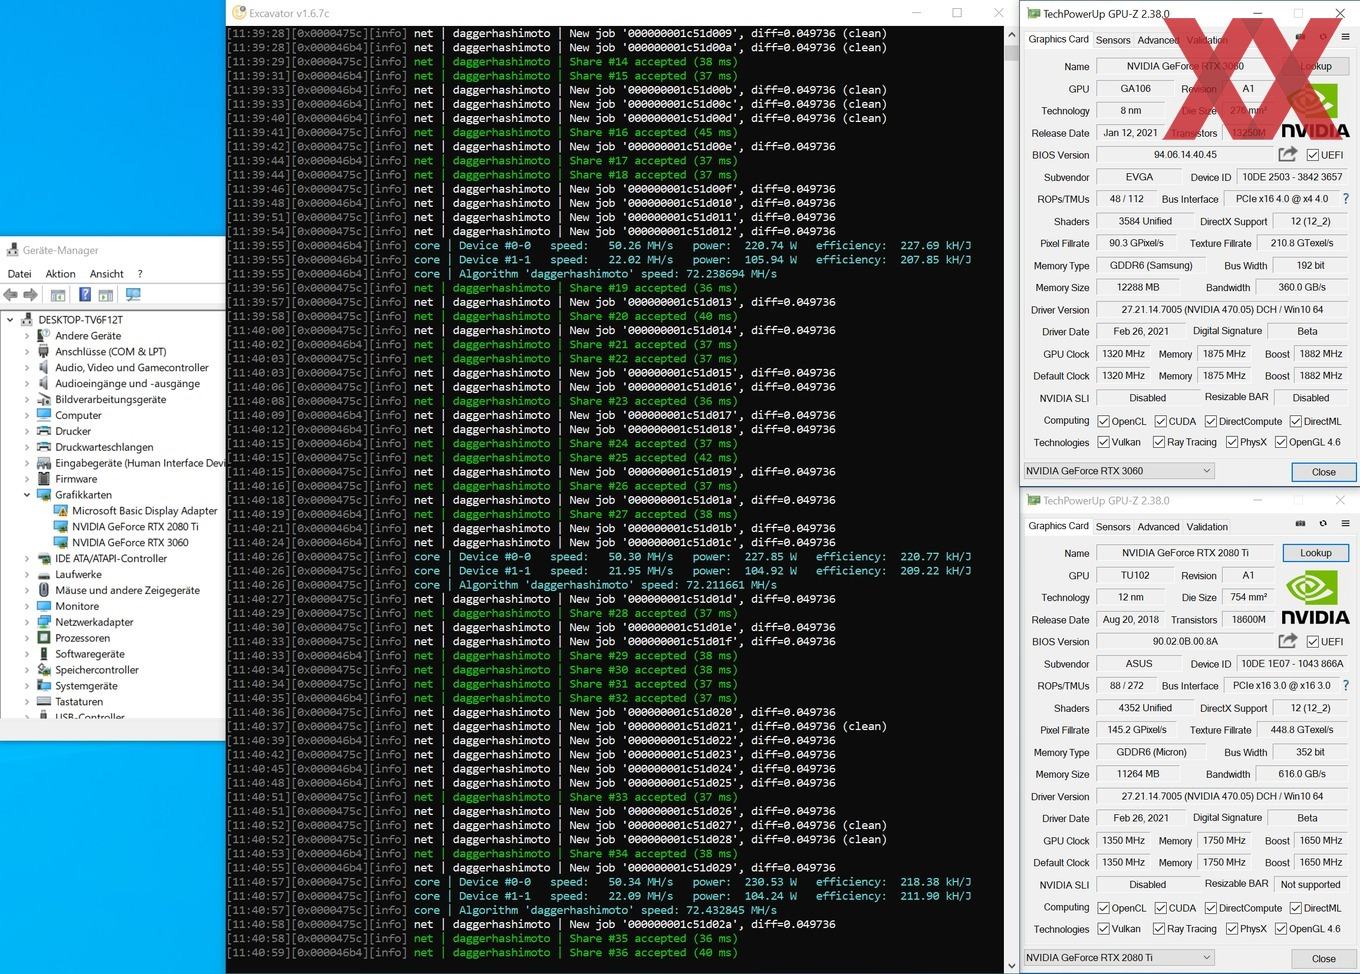Click the device icon of NVIDIA GeForce RTX 2080 Ti
1360x974 pixels.
pyautogui.click(x=61, y=527)
